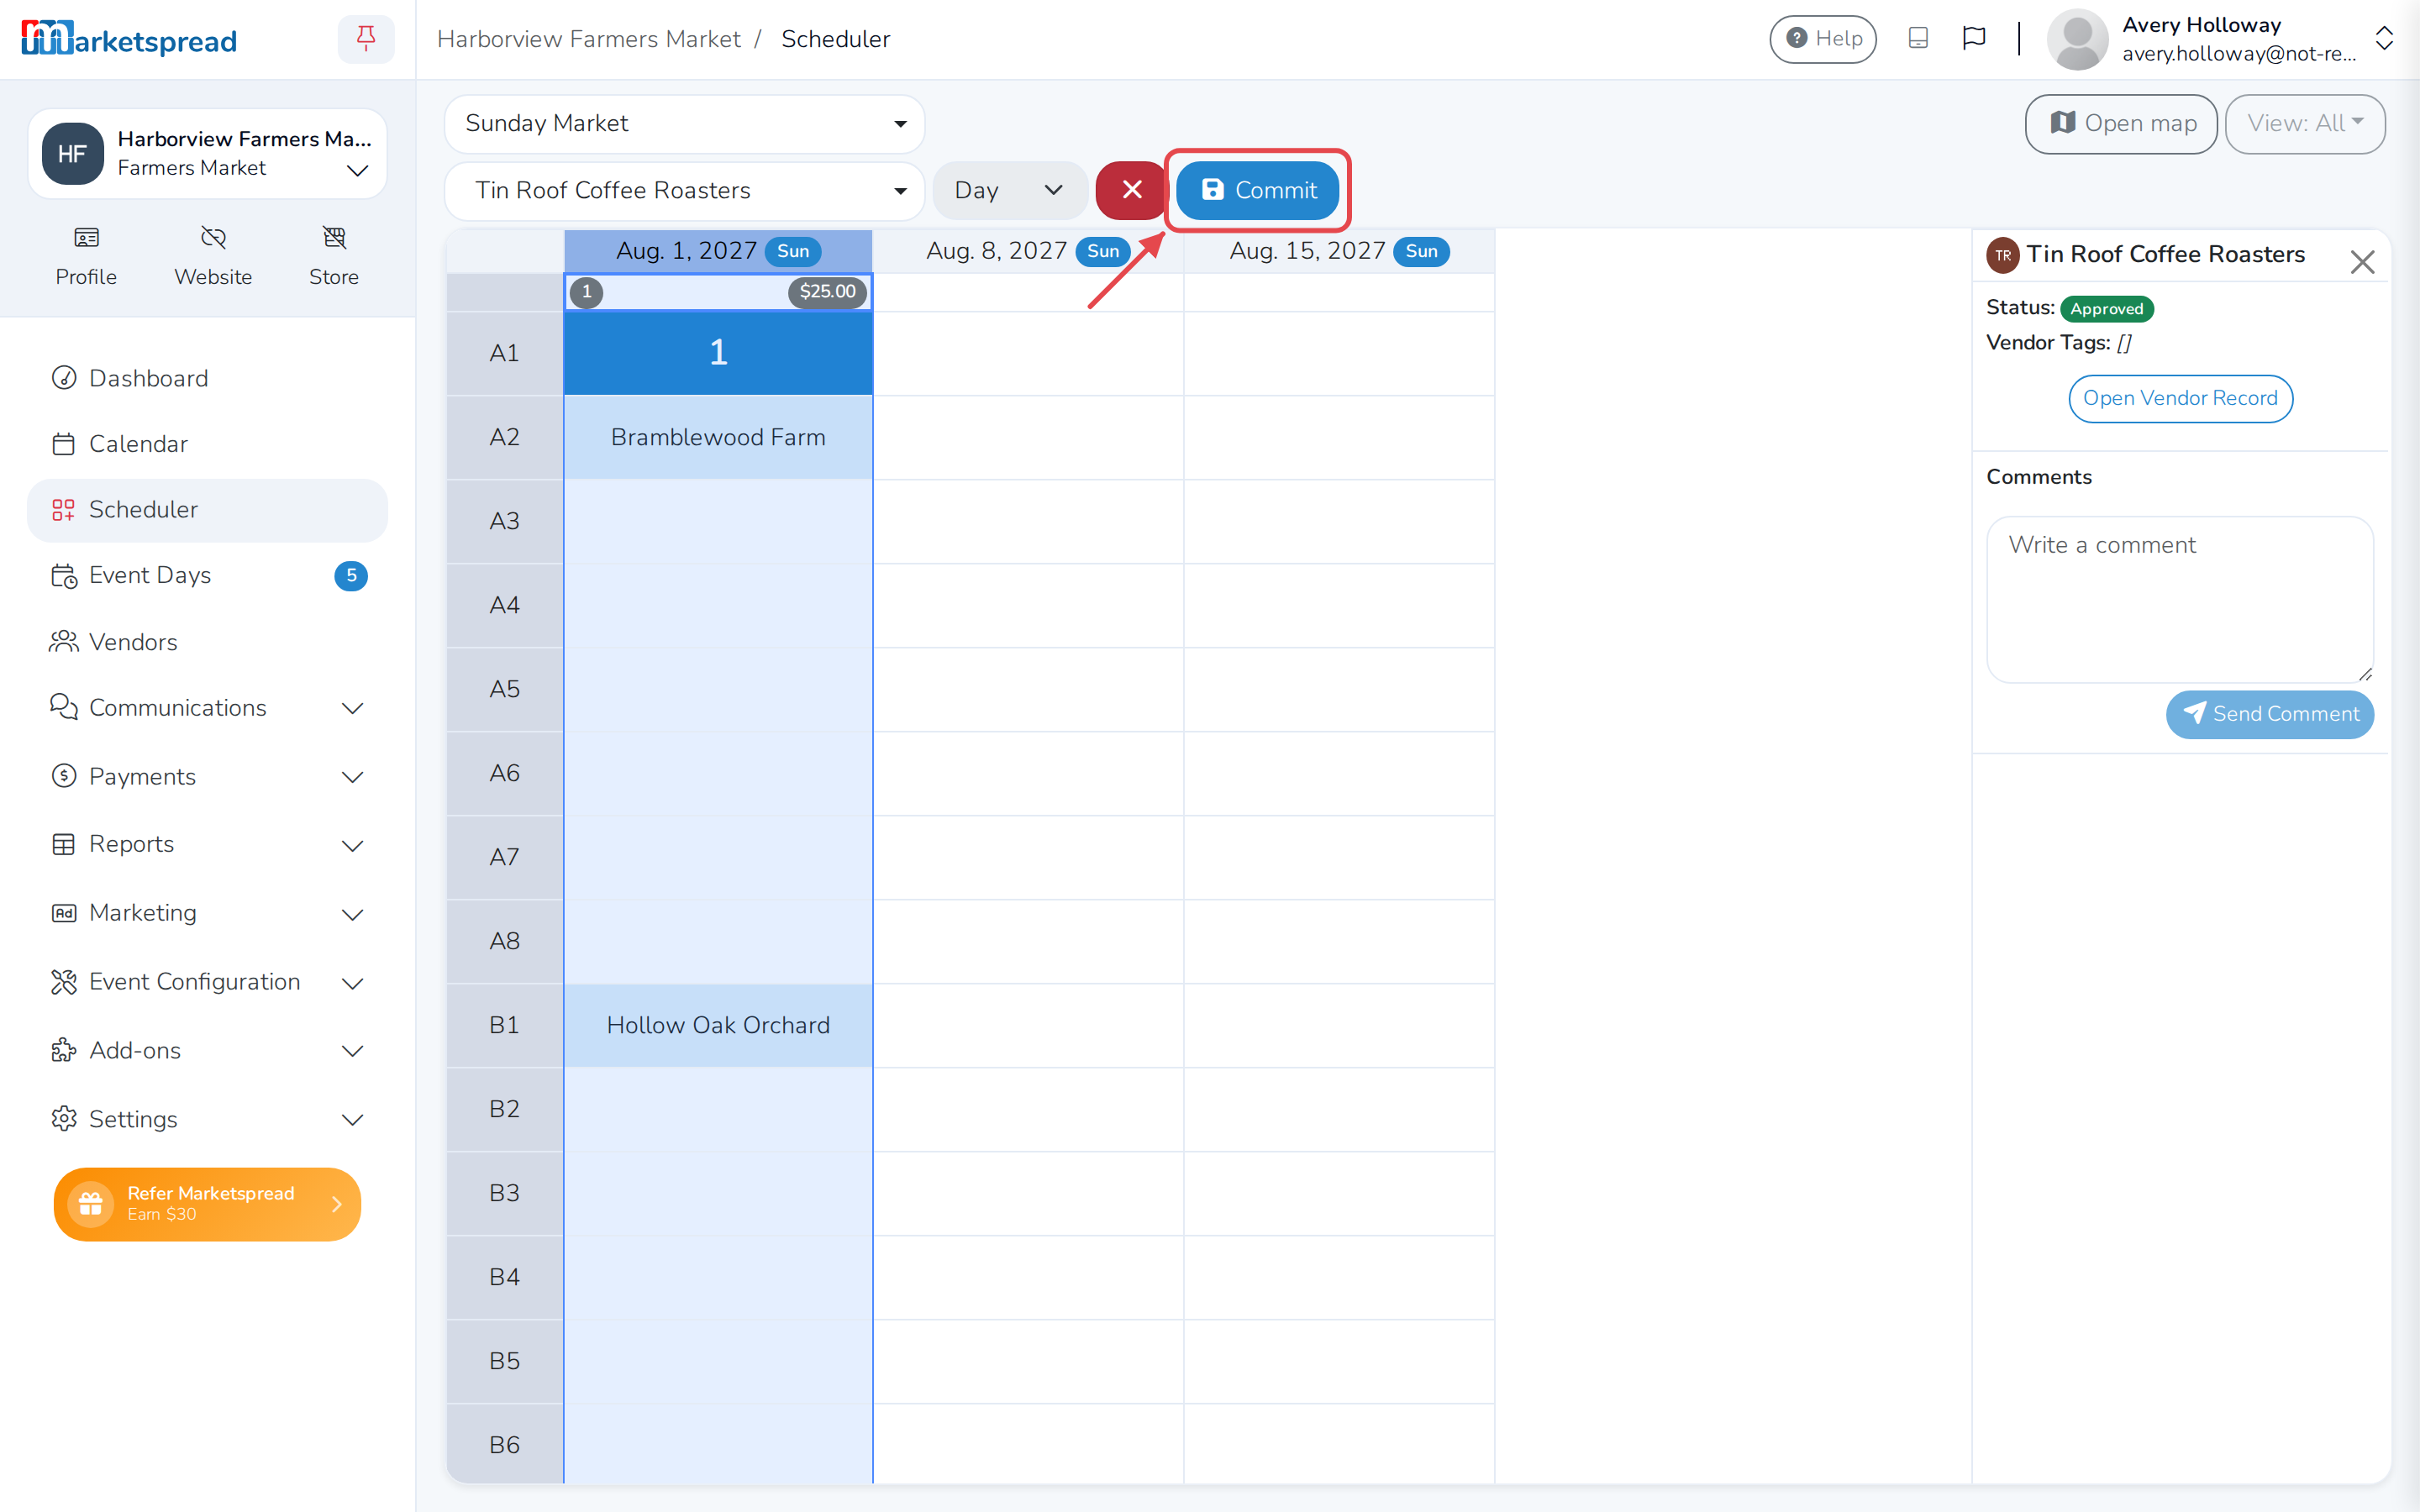The image size is (2420, 1512).
Task: Open the documentation book icon
Action: point(1918,38)
